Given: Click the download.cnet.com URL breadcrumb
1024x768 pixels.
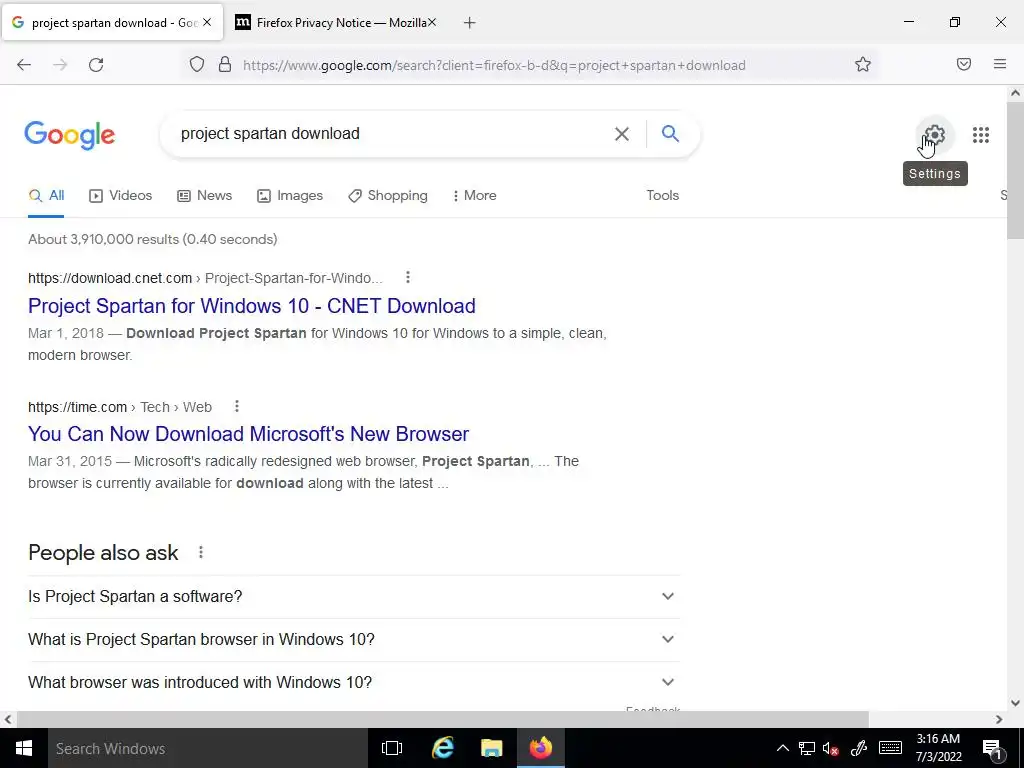Looking at the screenshot, I should click(205, 278).
